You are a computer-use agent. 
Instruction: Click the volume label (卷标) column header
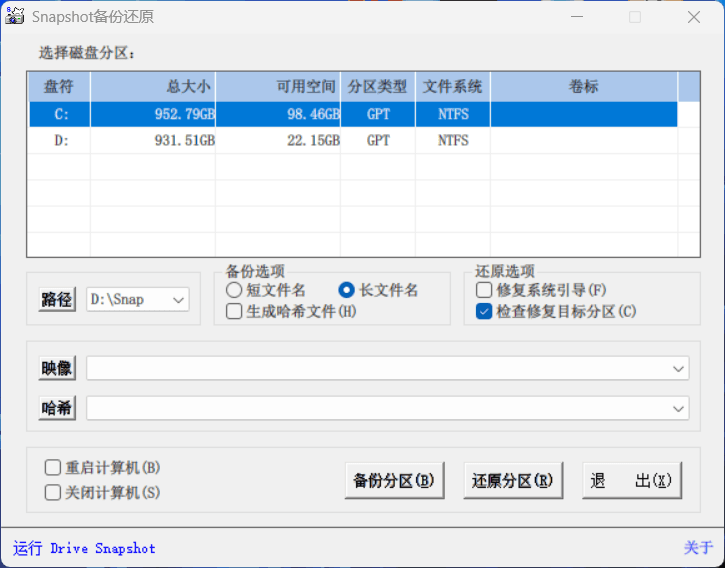pyautogui.click(x=584, y=86)
